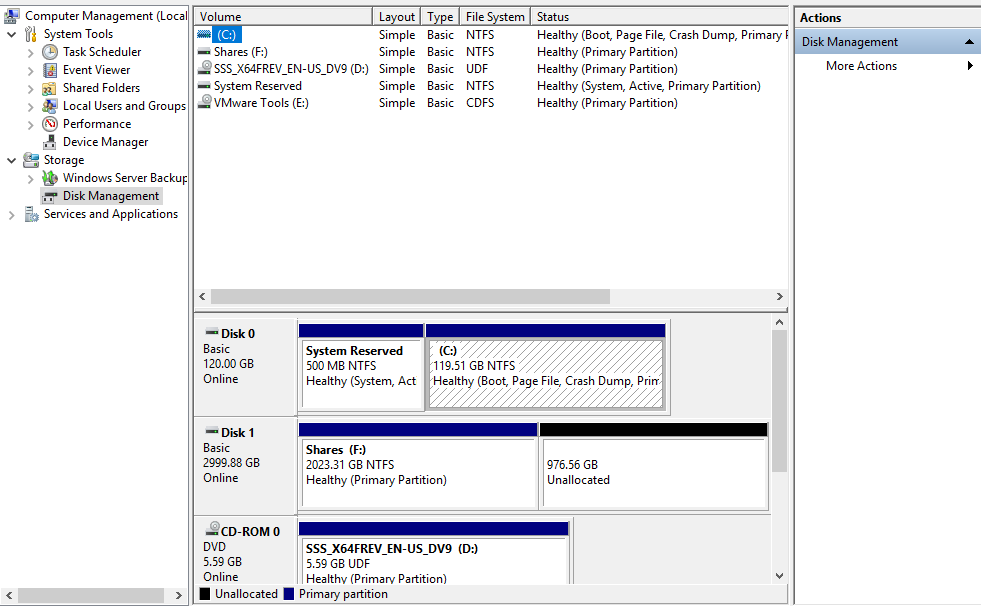This screenshot has width=981, height=606.
Task: Collapse the System Tools node
Action: pos(11,34)
